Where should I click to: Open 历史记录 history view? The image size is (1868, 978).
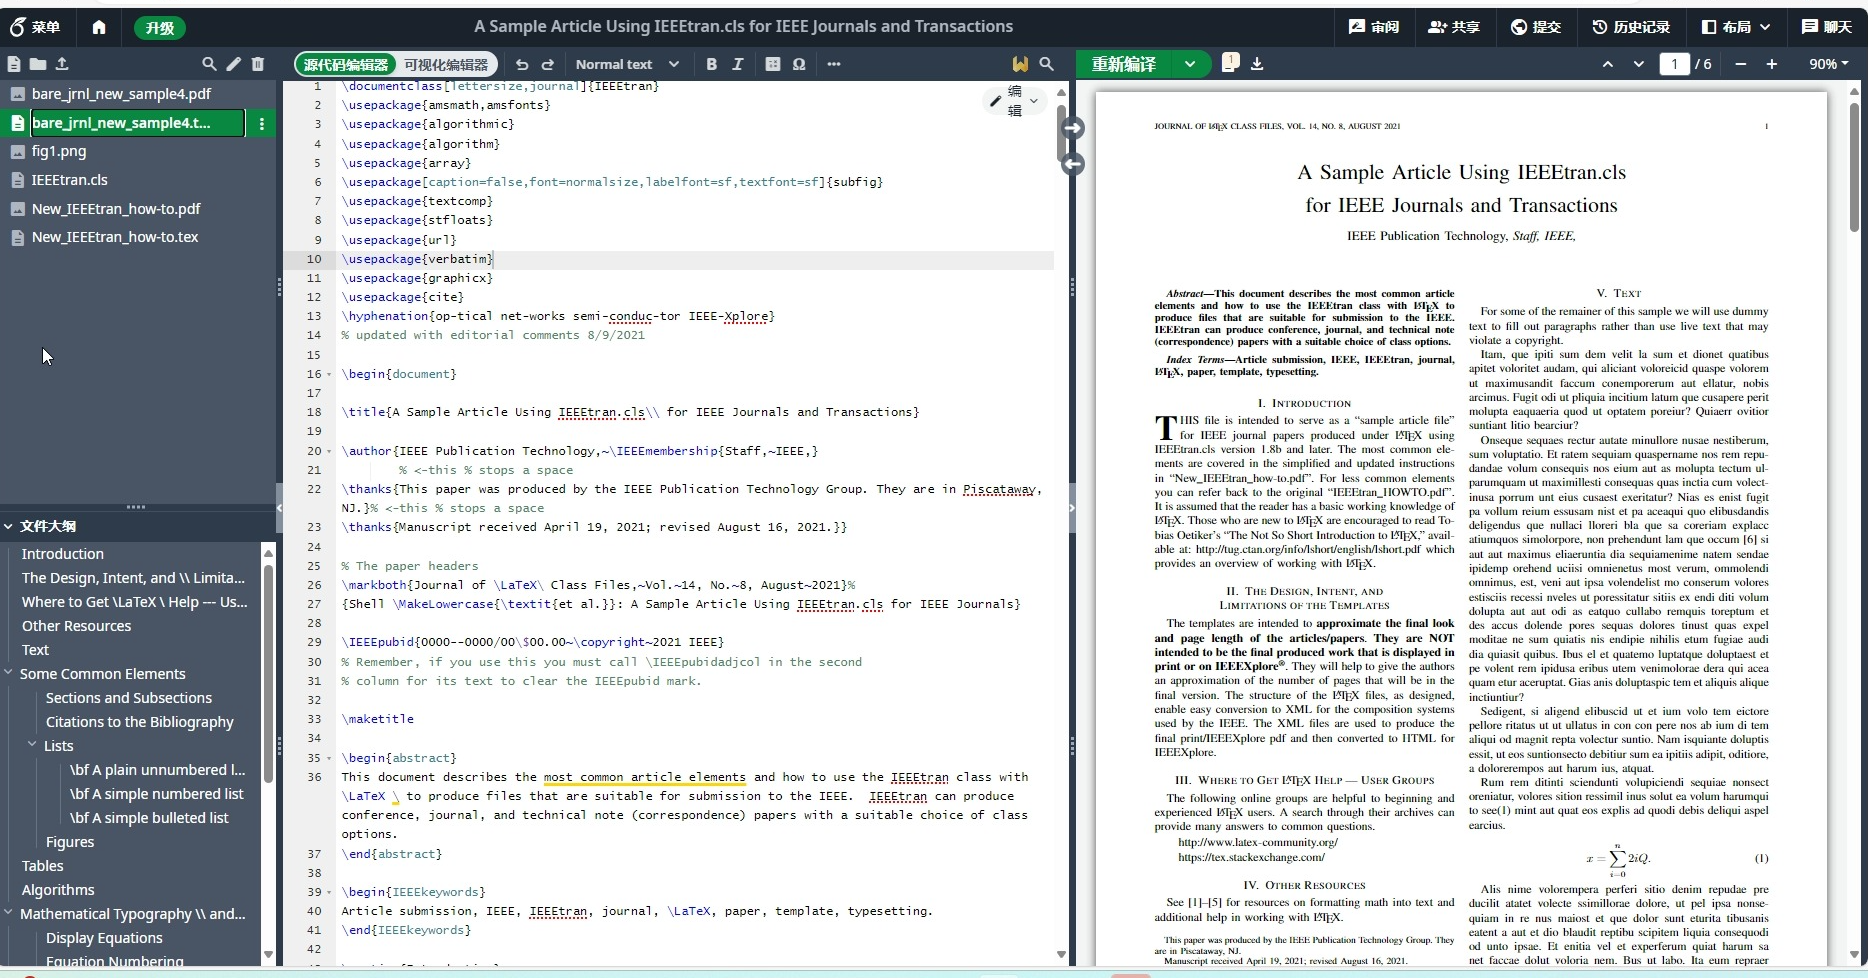point(1631,27)
